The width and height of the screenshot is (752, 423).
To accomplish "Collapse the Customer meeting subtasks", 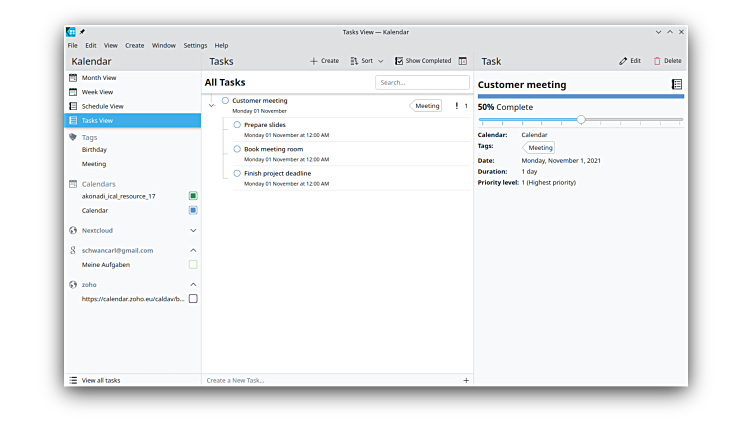I will [211, 105].
